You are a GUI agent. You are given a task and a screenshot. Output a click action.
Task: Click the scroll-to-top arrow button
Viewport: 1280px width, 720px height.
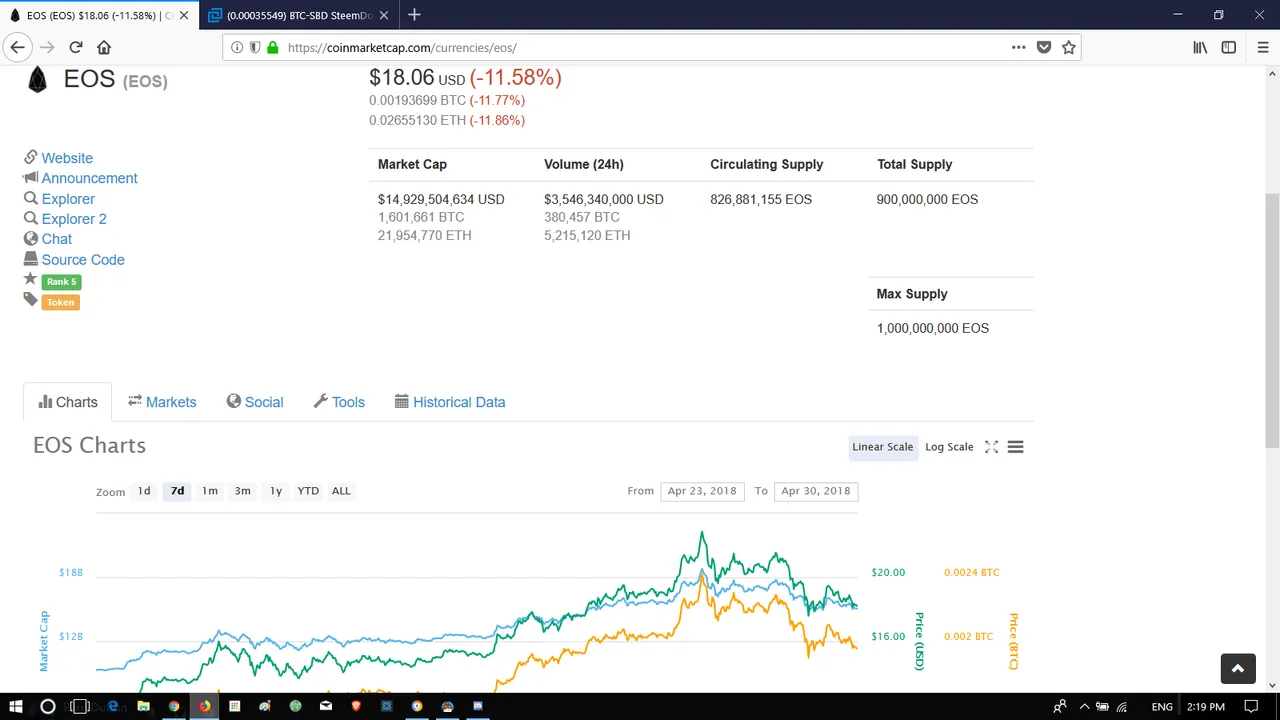pyautogui.click(x=1237, y=669)
